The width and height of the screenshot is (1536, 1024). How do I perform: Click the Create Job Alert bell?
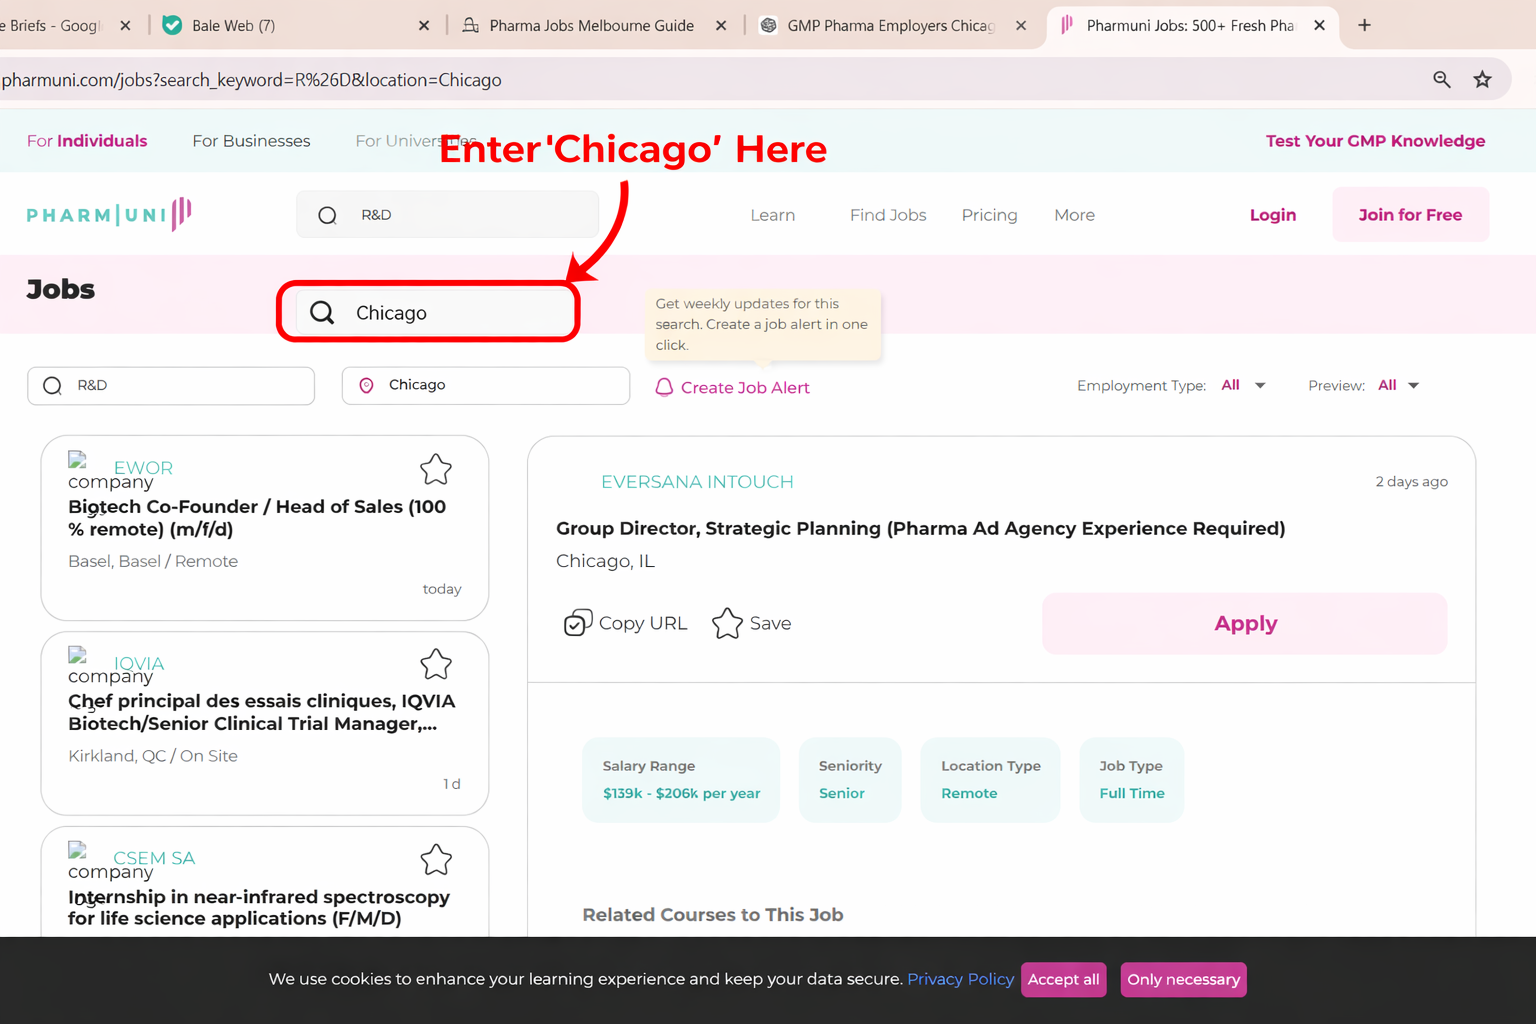click(664, 387)
